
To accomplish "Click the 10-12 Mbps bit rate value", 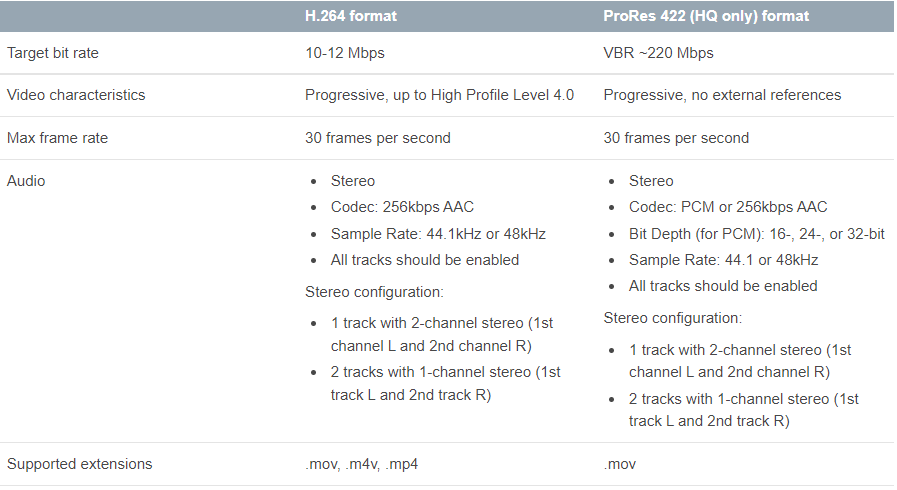I will point(344,52).
